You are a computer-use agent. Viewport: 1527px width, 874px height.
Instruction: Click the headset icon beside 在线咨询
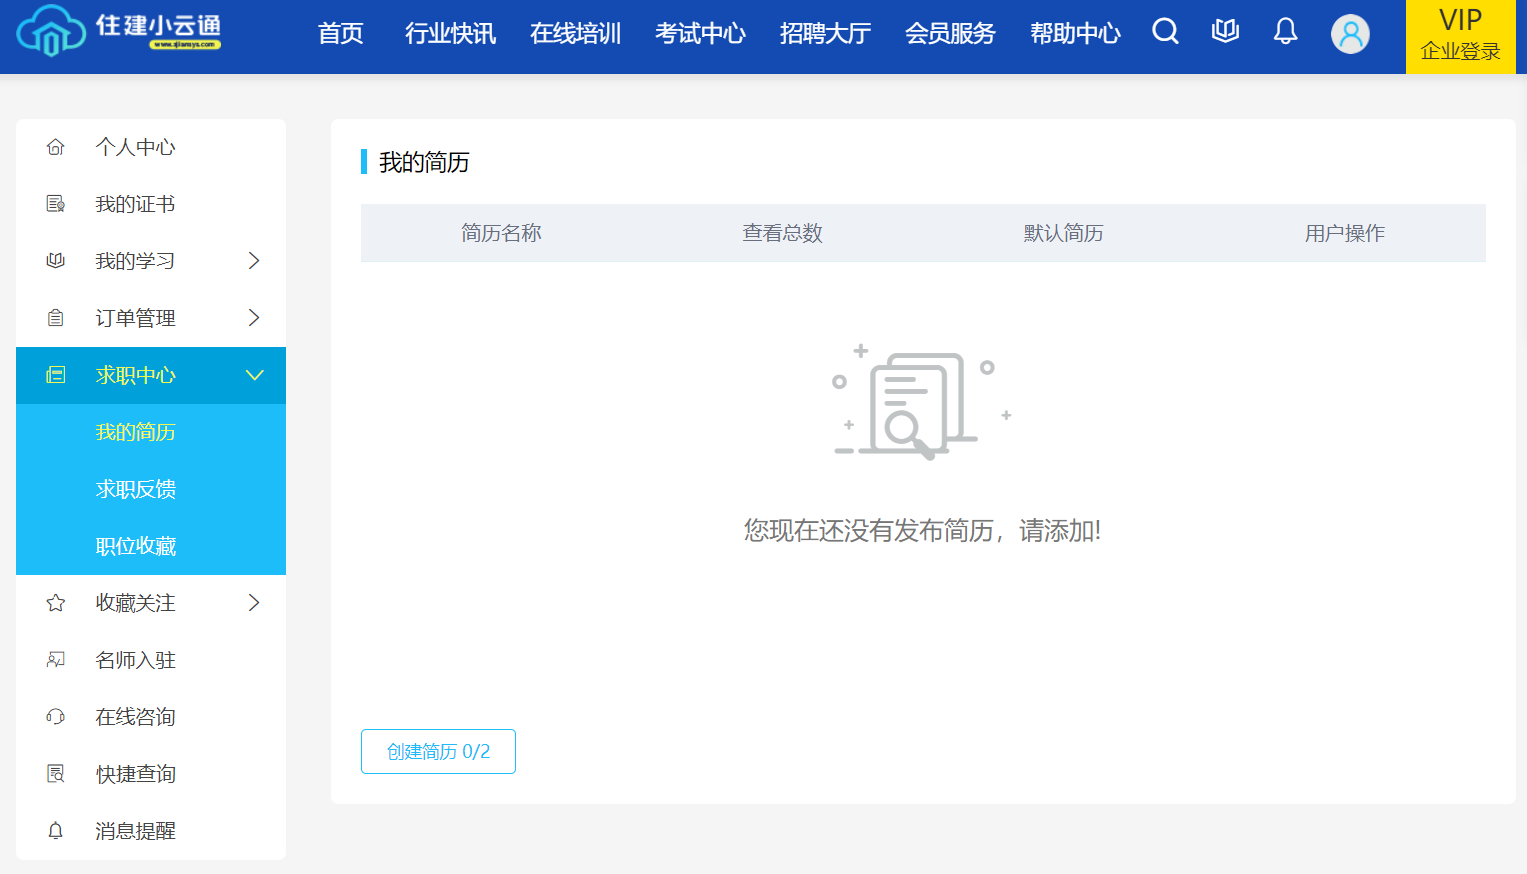[56, 717]
